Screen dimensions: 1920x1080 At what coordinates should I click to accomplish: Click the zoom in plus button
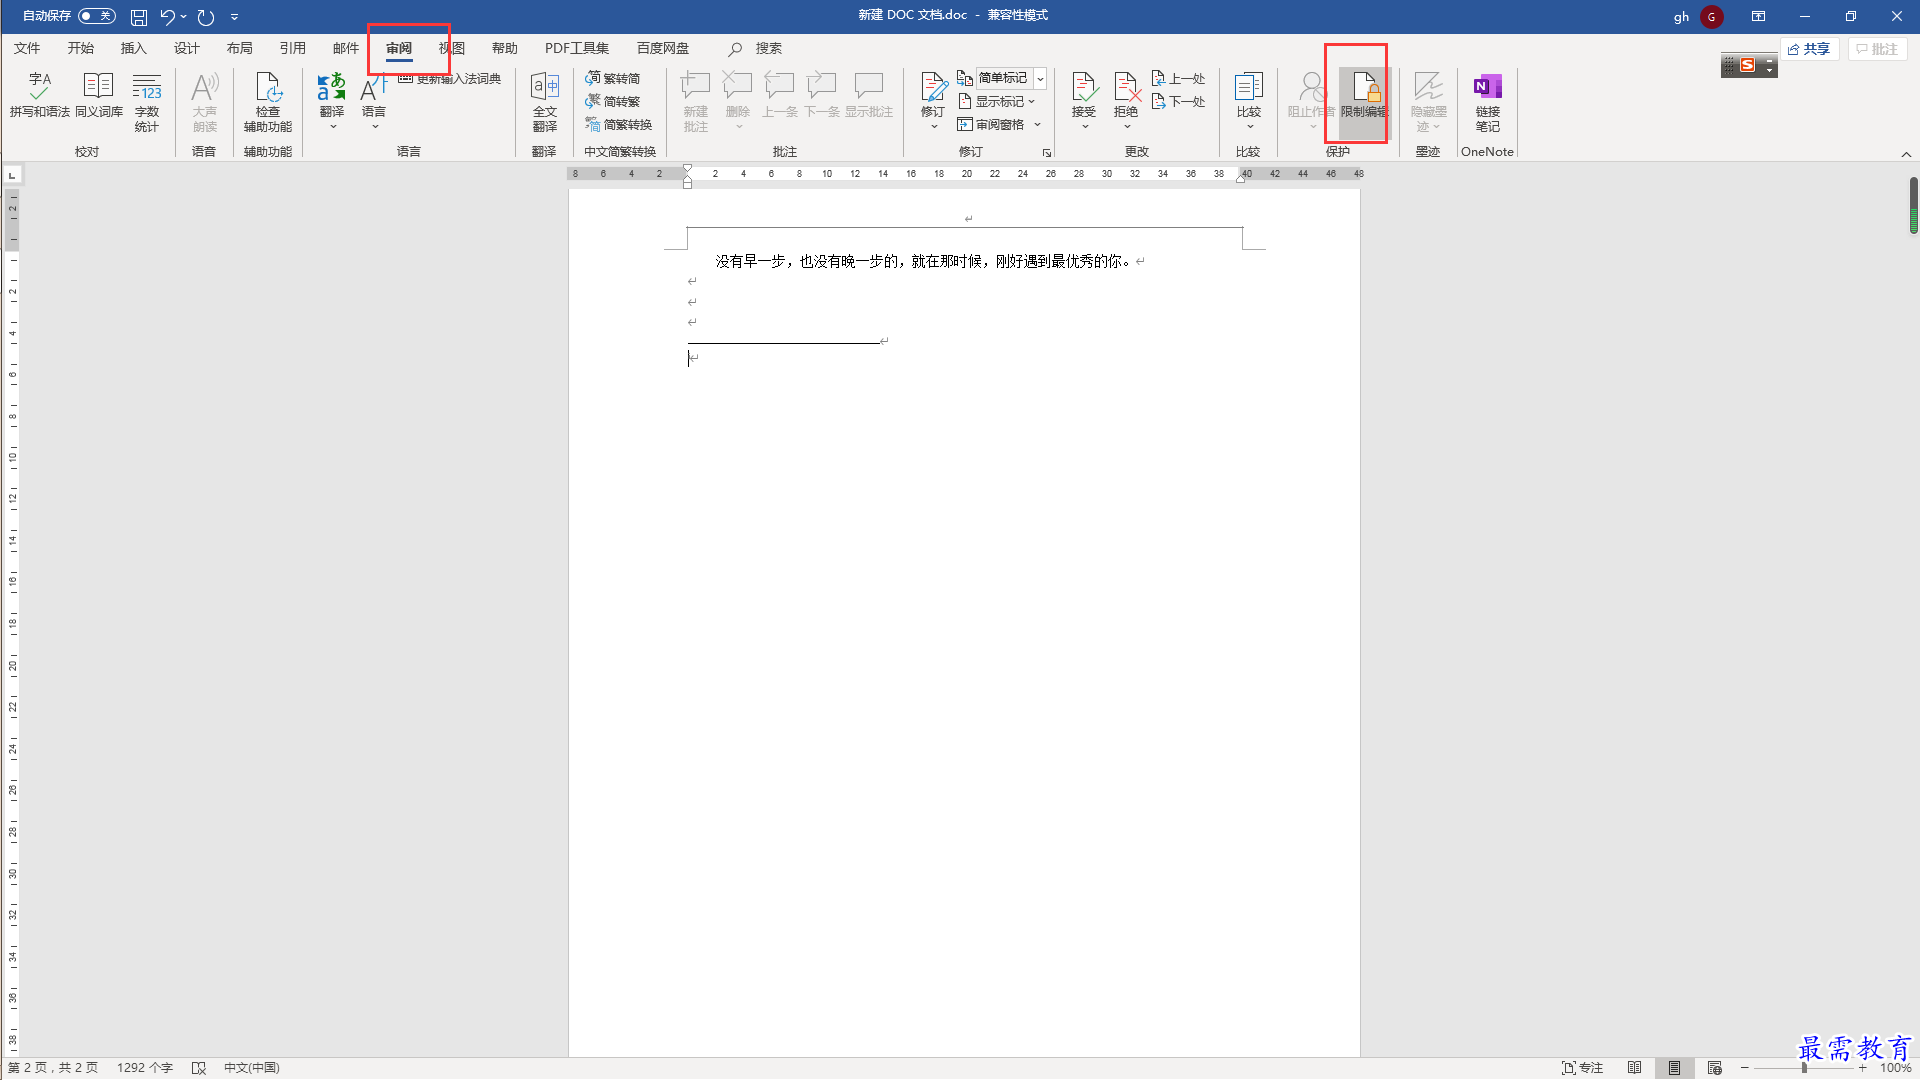[x=1863, y=1068]
